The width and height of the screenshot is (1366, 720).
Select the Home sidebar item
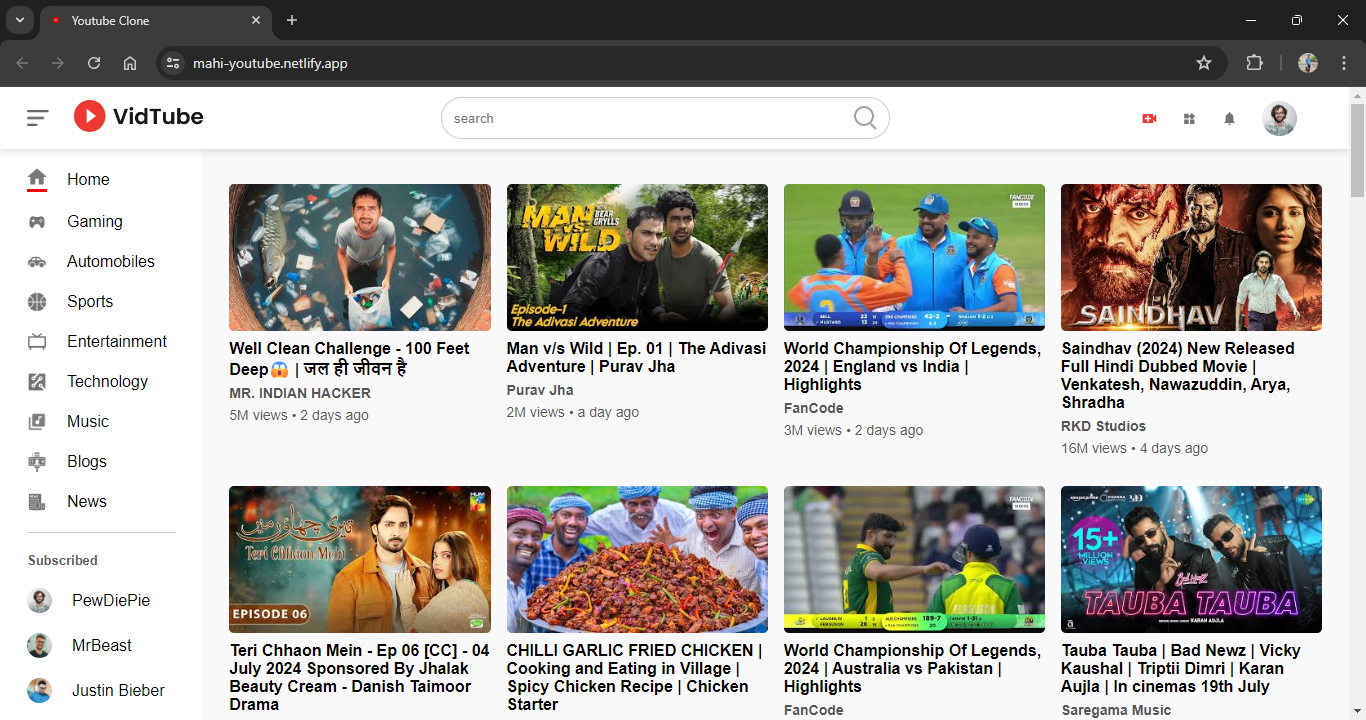click(x=89, y=179)
